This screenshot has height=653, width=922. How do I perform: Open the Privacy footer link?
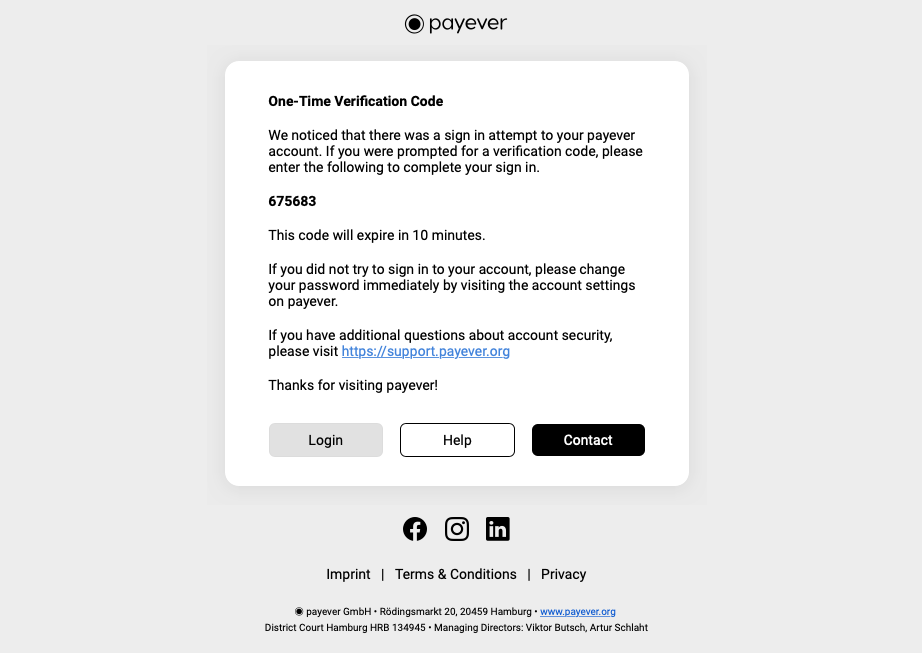click(x=563, y=574)
